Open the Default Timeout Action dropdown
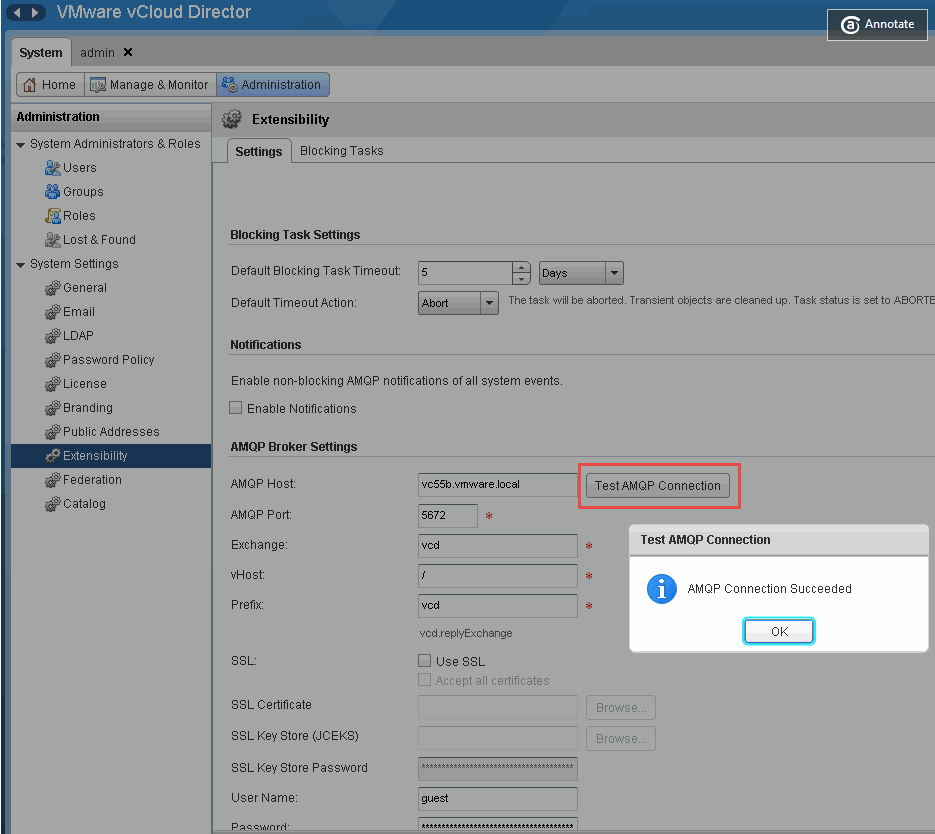 pos(489,303)
